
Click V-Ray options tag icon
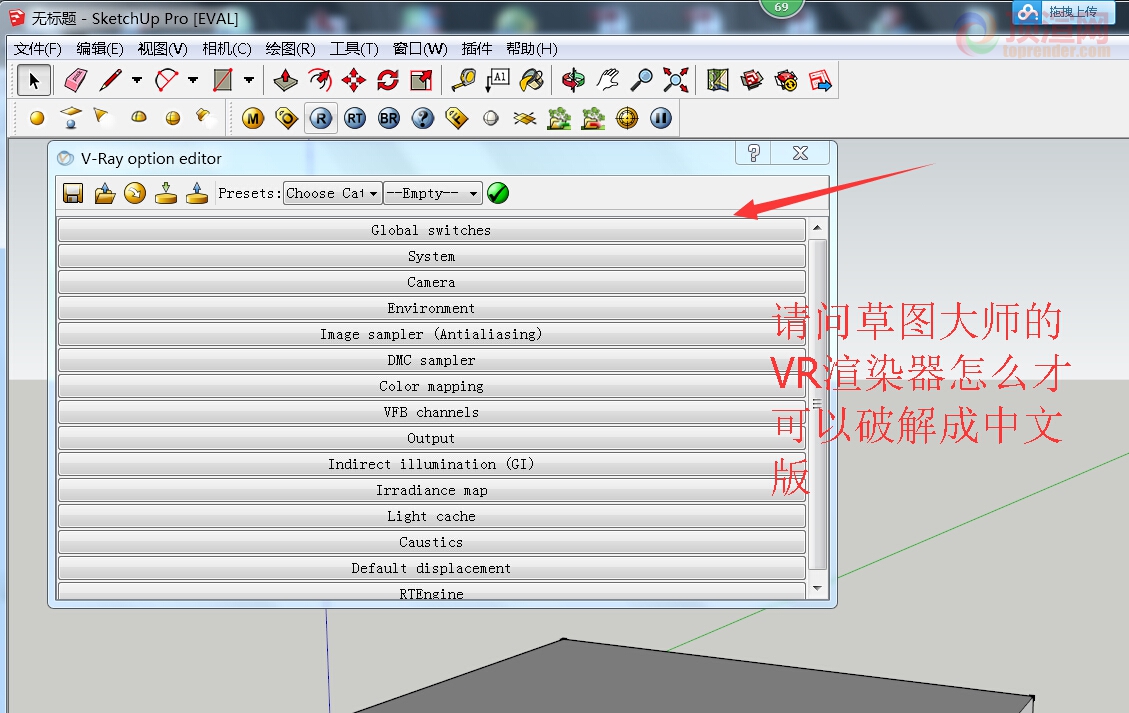coord(287,118)
